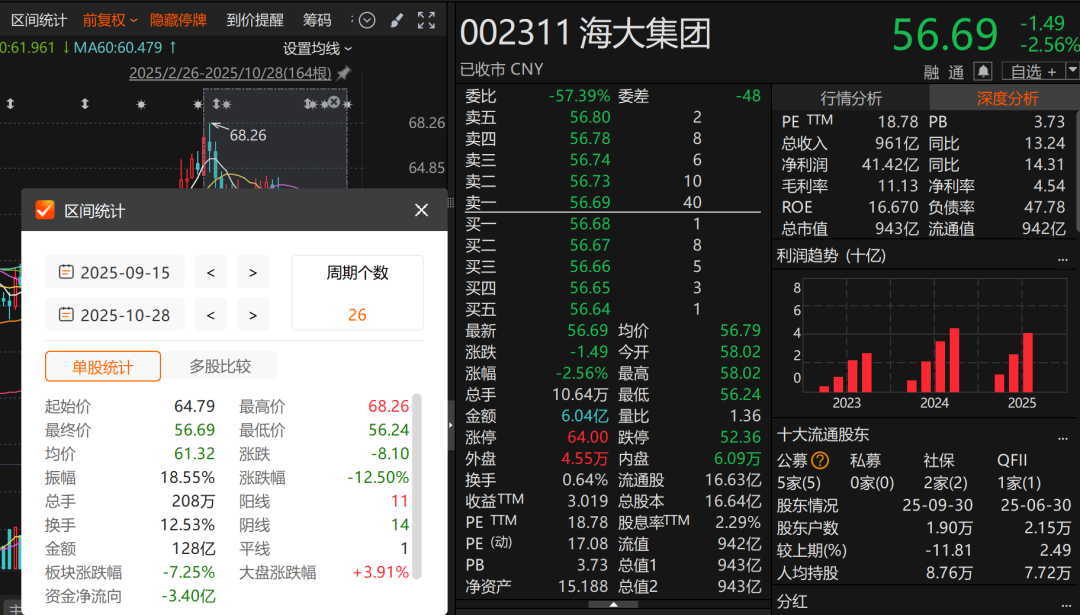Image resolution: width=1080 pixels, height=615 pixels.
Task: Select the 深度分析 tab
Action: [1007, 98]
